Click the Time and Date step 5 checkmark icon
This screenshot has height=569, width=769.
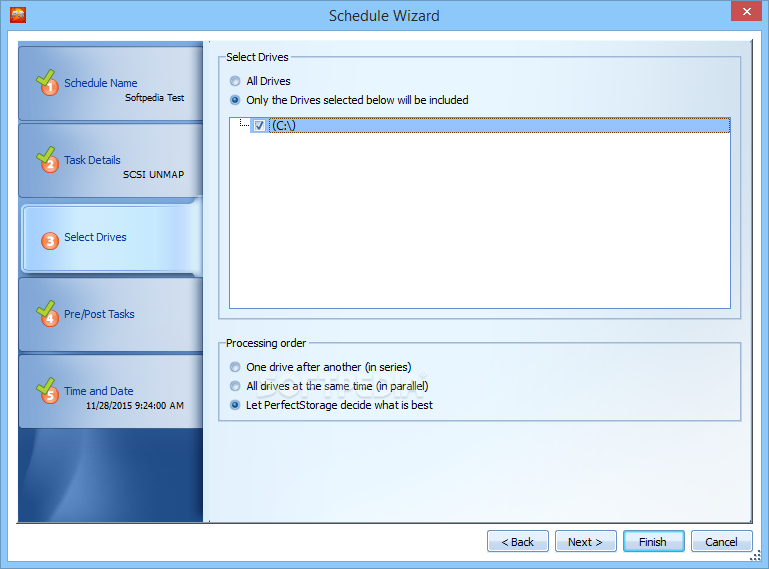[47, 390]
